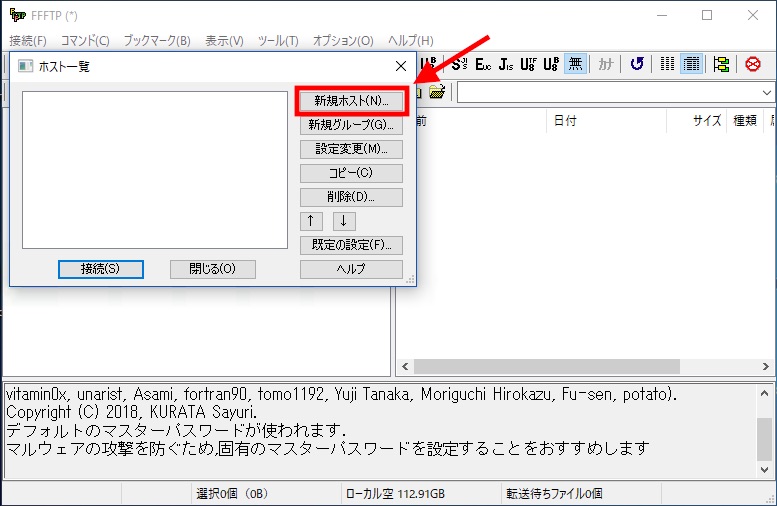This screenshot has width=777, height=506.
Task: Click the 削除(D)... button
Action: tap(351, 197)
